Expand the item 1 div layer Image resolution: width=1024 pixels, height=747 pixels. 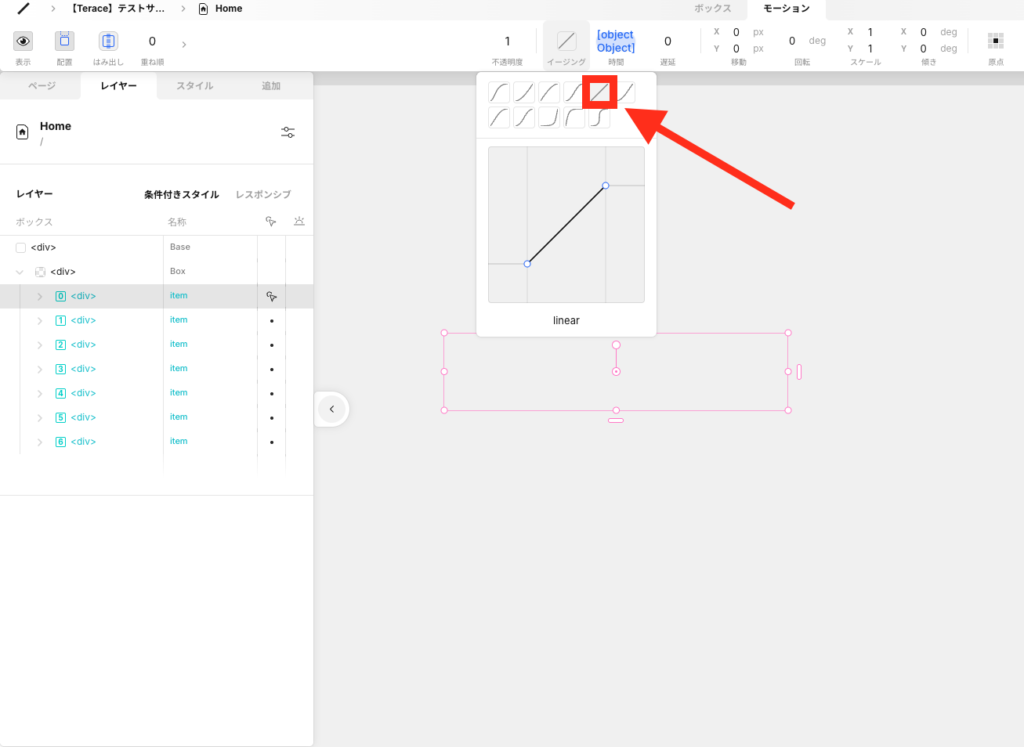40,321
